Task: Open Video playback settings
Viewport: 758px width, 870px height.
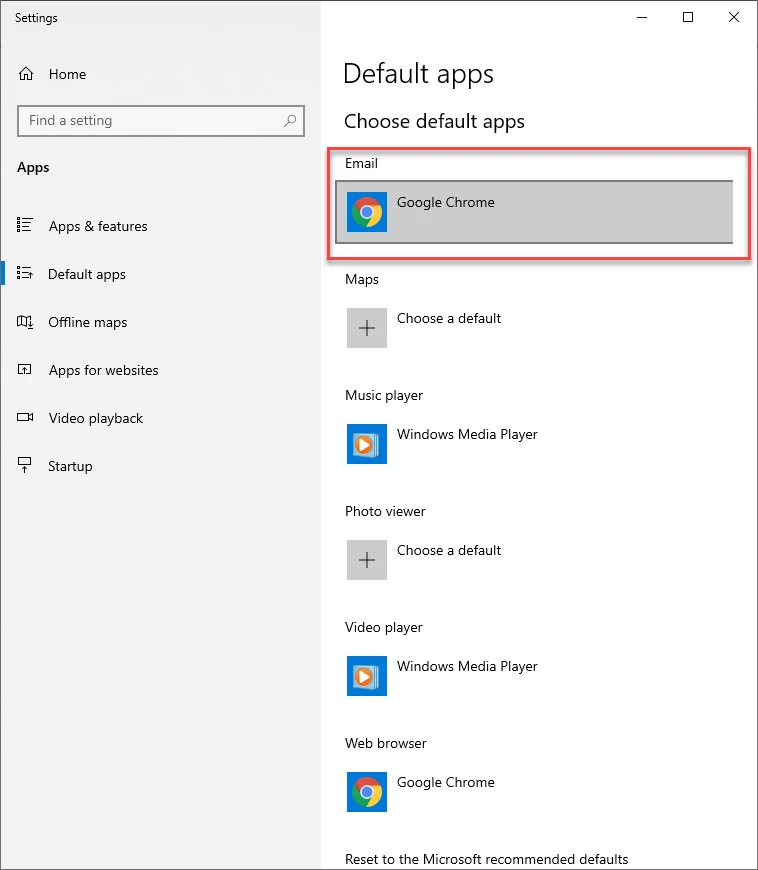Action: [x=161, y=418]
